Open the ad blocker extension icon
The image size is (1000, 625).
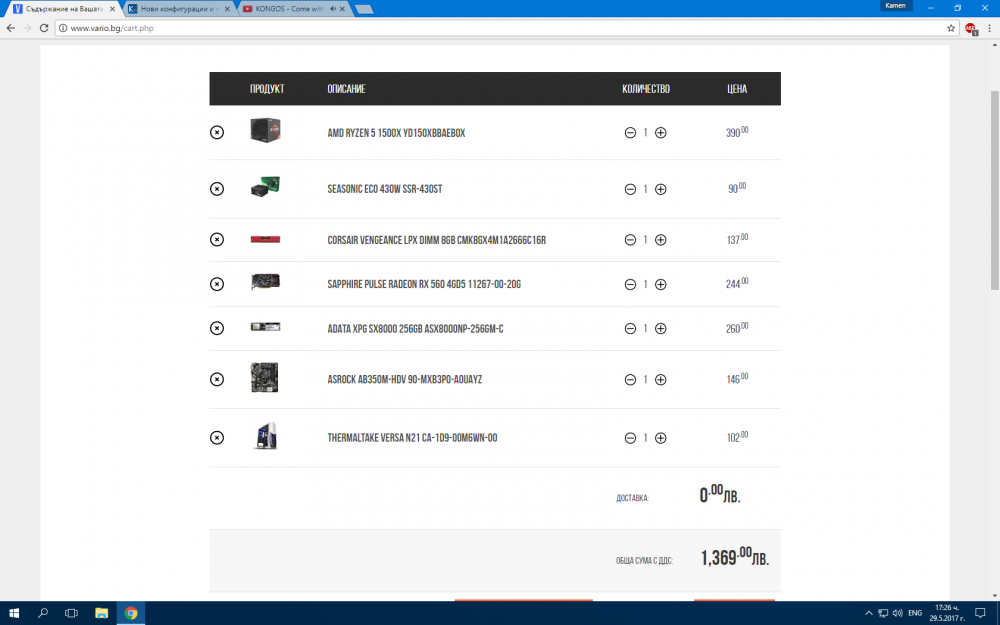(x=971, y=29)
